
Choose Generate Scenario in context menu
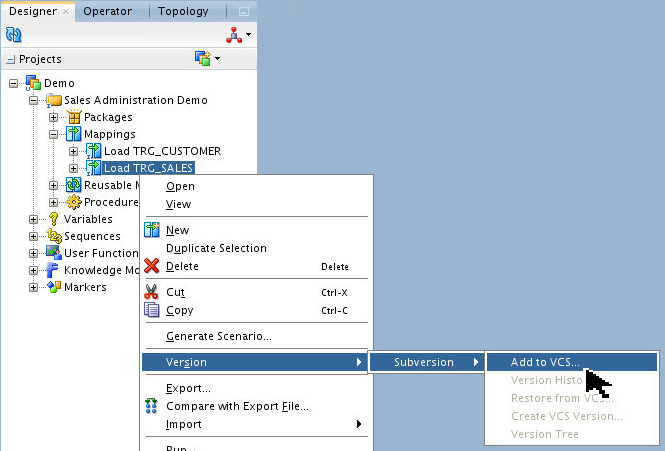tap(257, 336)
